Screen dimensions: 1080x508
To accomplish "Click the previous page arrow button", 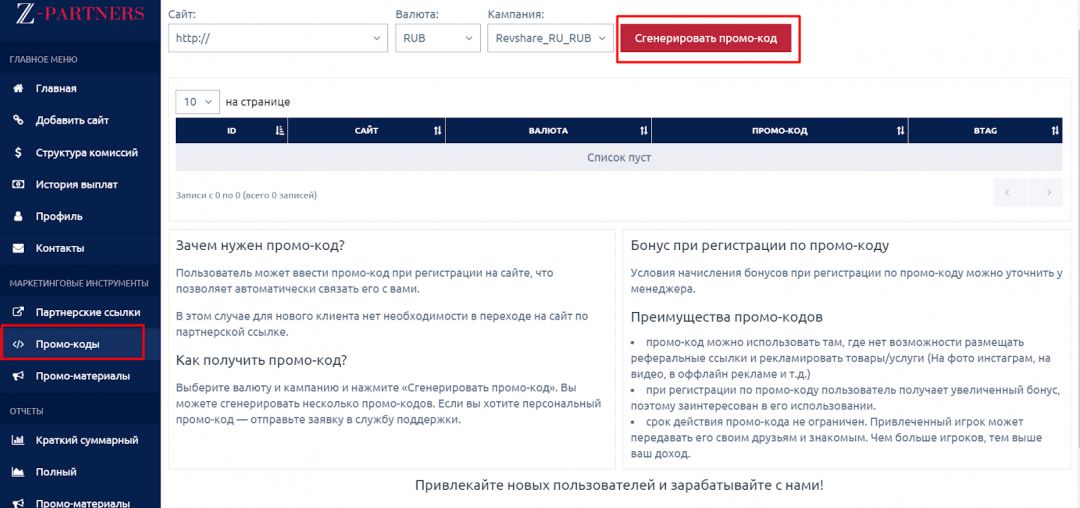I will tap(1010, 193).
